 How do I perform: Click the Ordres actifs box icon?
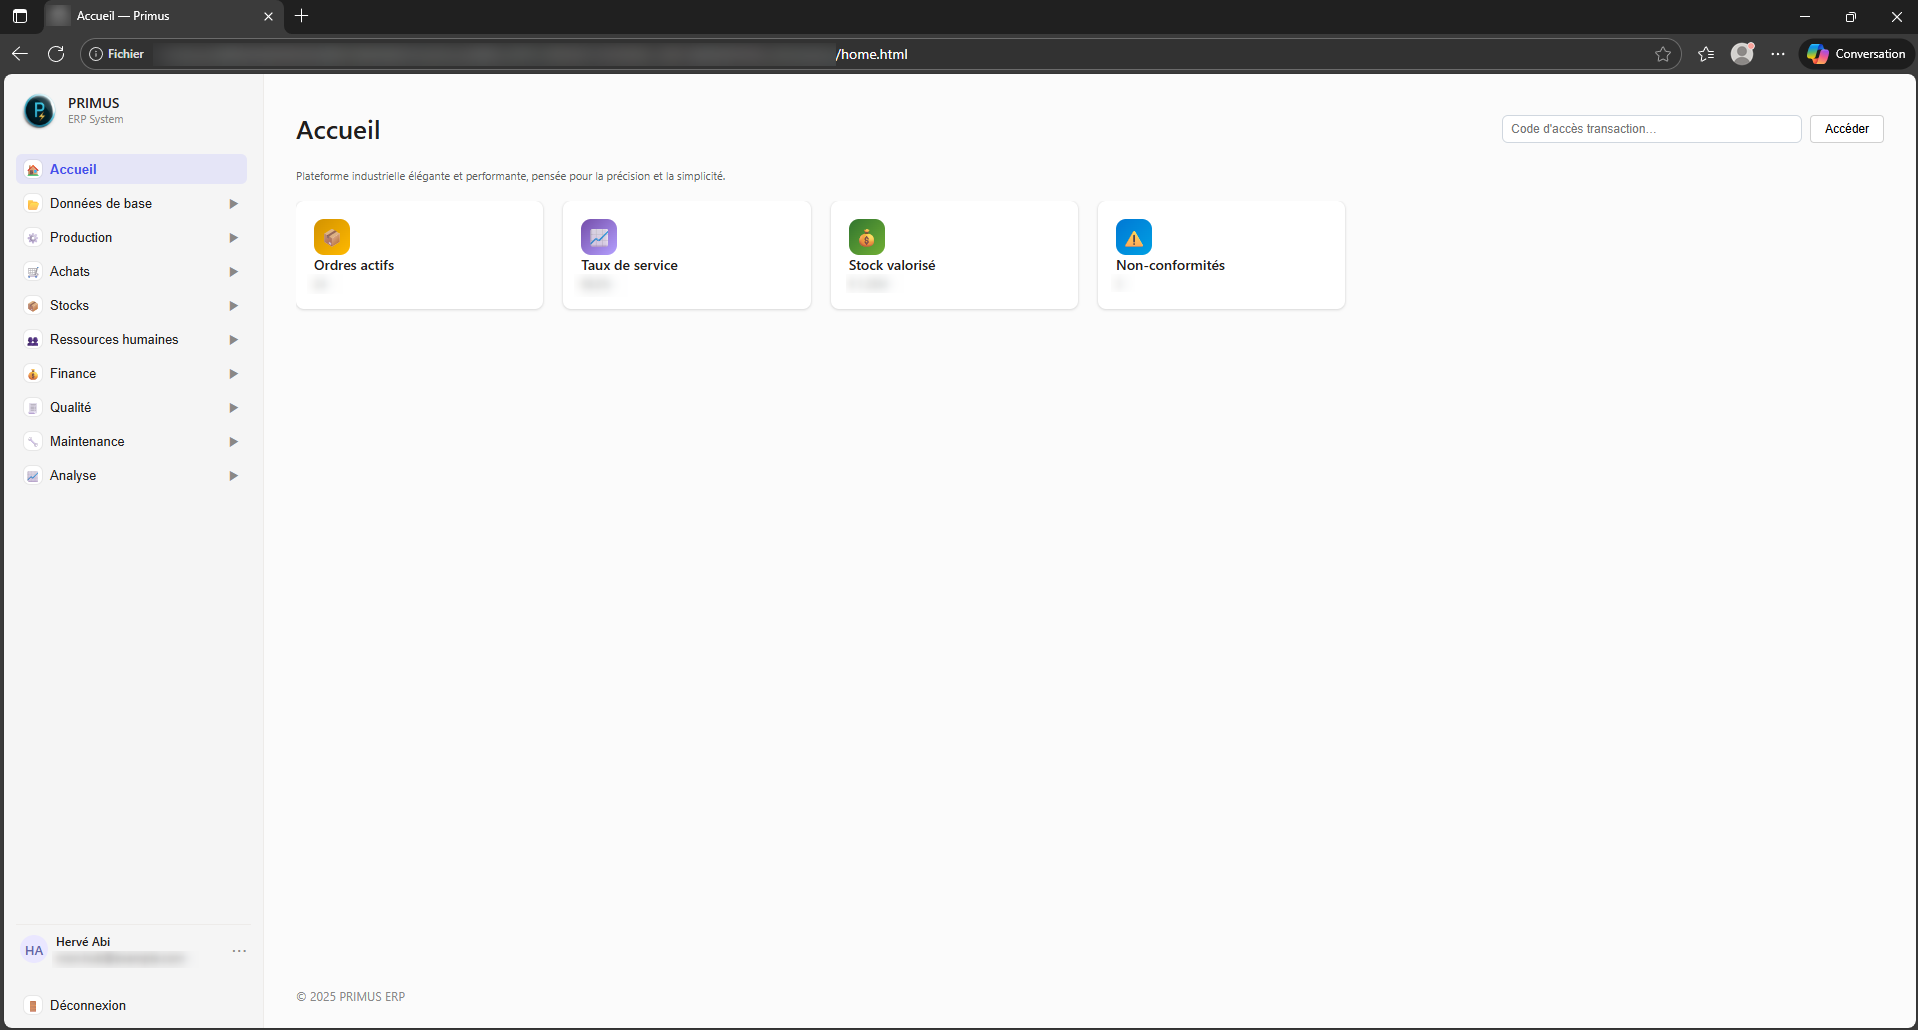click(332, 237)
